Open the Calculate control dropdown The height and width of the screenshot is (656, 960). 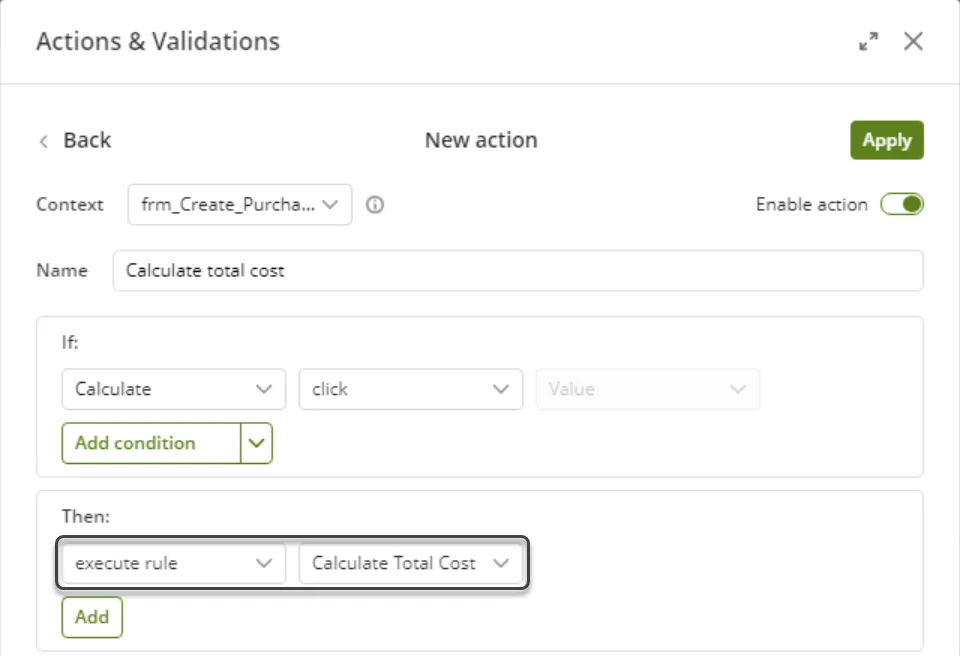pyautogui.click(x=174, y=389)
